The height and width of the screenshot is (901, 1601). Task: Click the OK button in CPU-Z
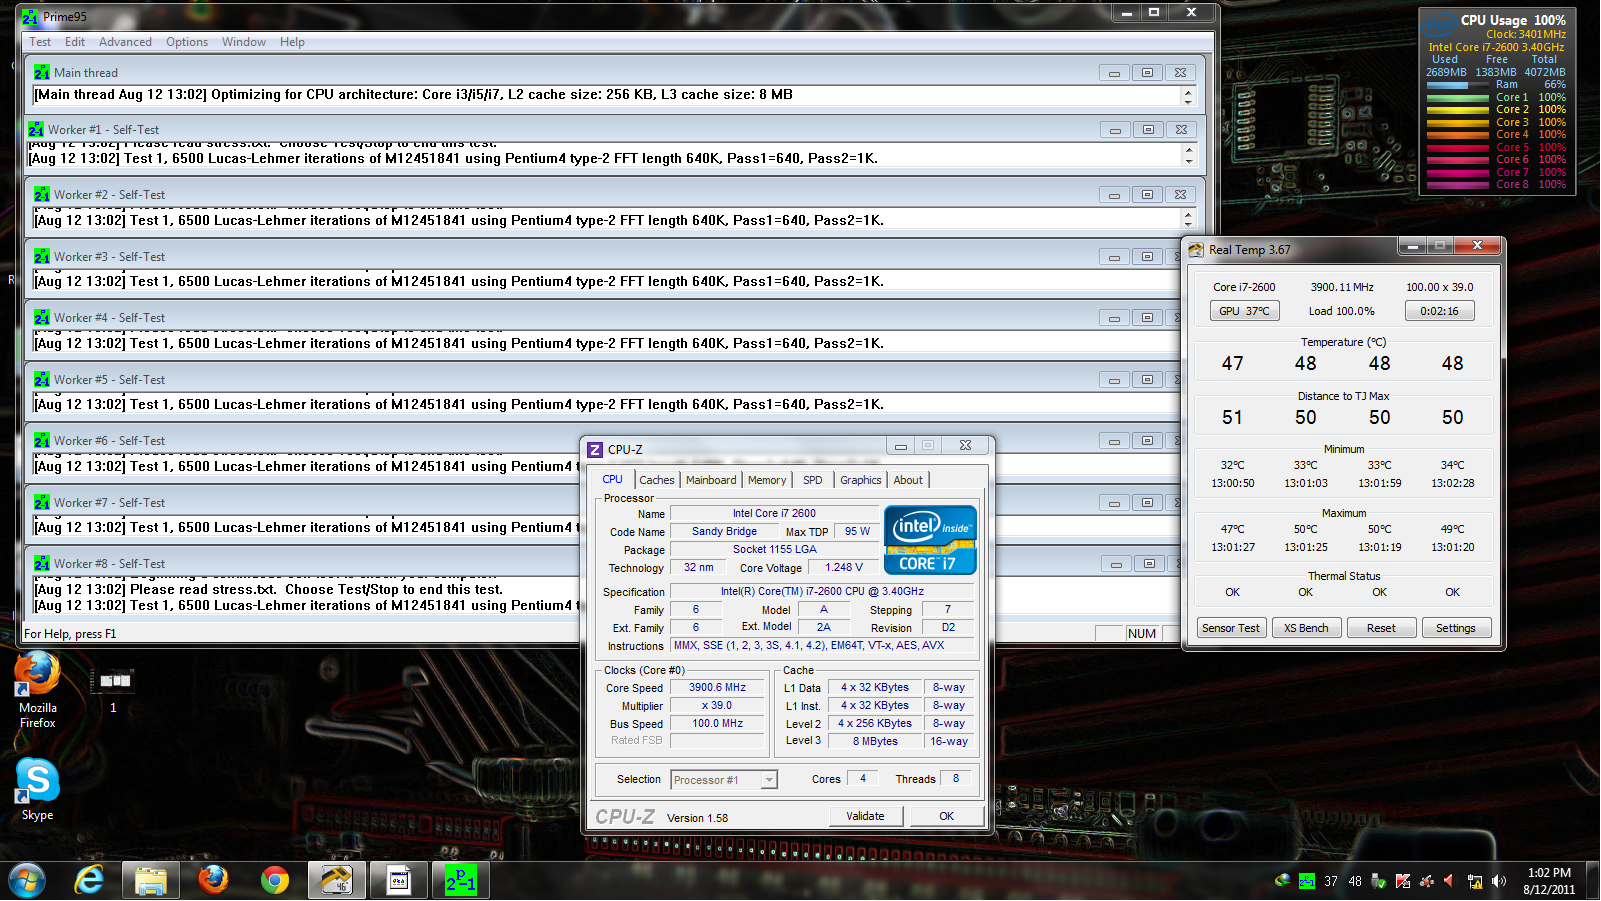[x=946, y=816]
